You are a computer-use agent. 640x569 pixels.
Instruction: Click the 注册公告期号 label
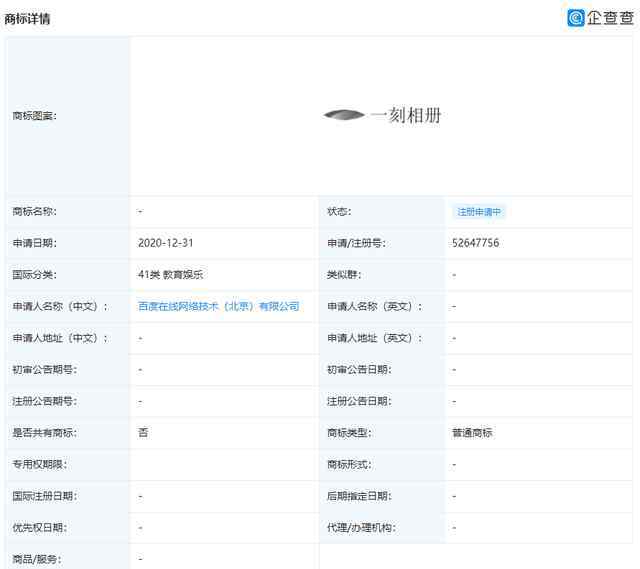[x=44, y=401]
